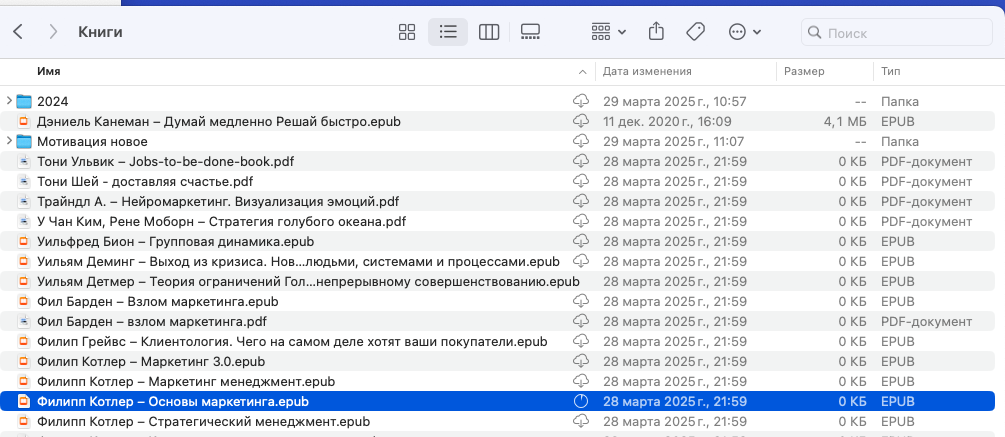
Task: Click date 11 дек. 2020 г., 16:09
Action: coord(667,121)
